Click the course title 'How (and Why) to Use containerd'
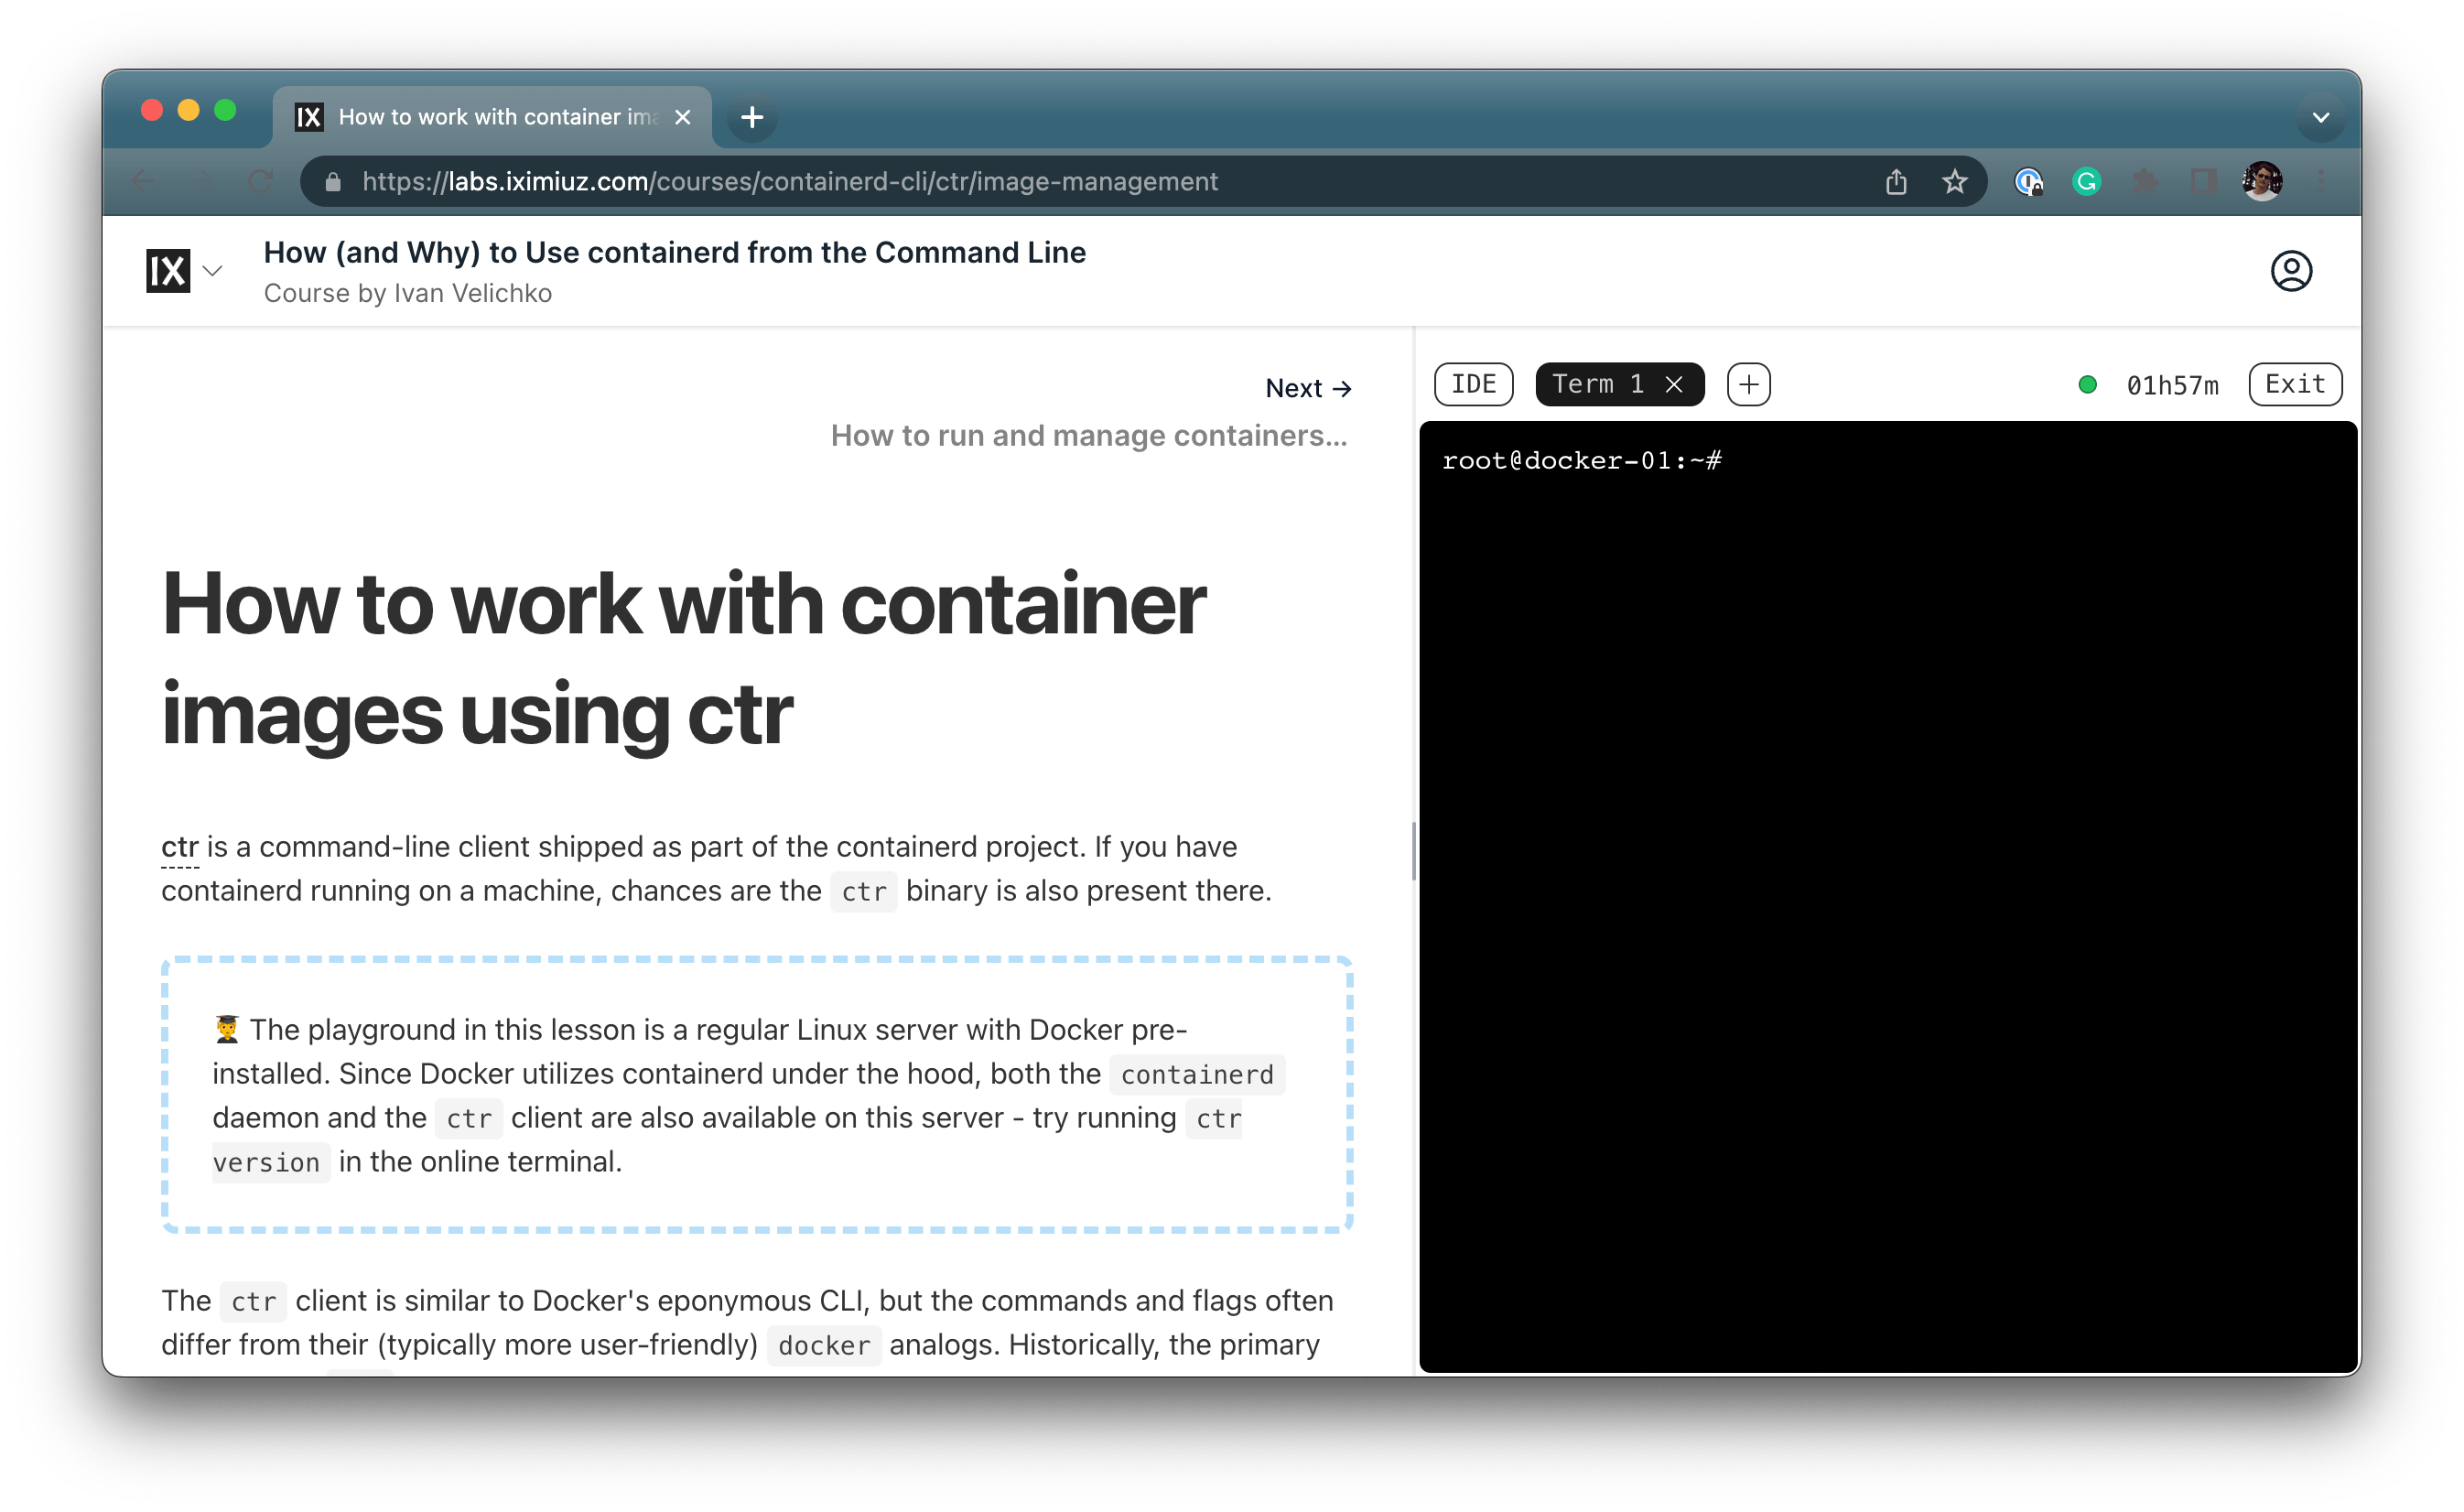Image resolution: width=2464 pixels, height=1512 pixels. pyautogui.click(x=674, y=252)
